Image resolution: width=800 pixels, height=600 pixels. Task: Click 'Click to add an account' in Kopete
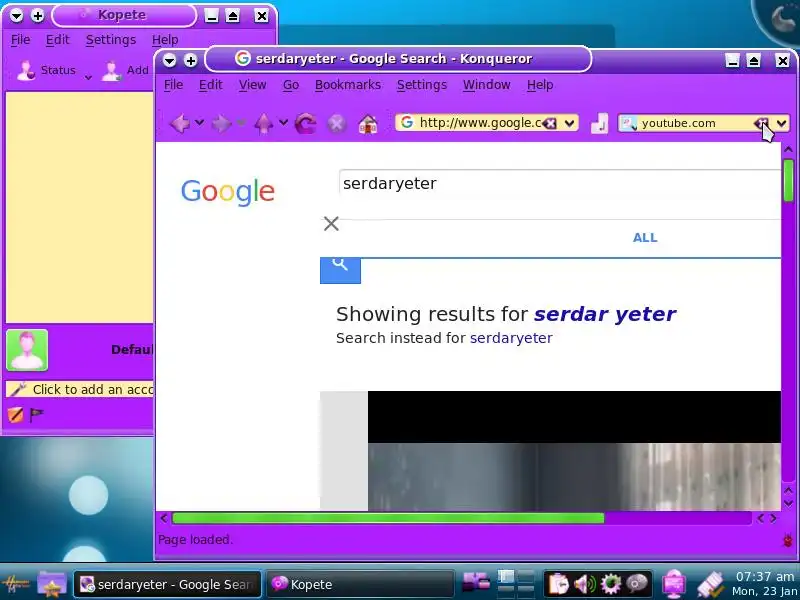point(80,389)
